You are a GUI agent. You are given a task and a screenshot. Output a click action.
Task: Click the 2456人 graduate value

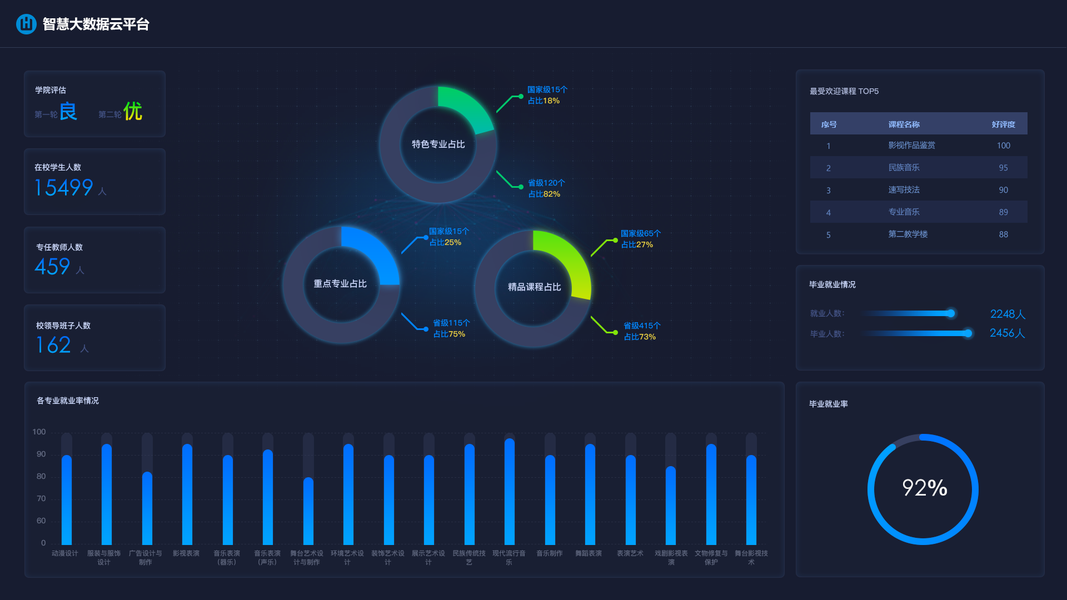(x=1007, y=333)
